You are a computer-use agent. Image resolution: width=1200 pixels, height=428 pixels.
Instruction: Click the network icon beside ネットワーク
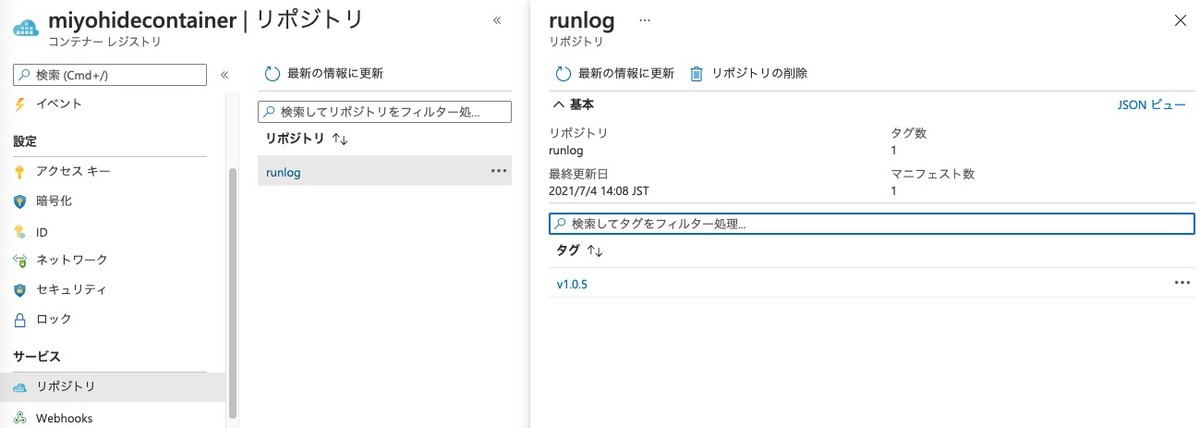pos(19,260)
